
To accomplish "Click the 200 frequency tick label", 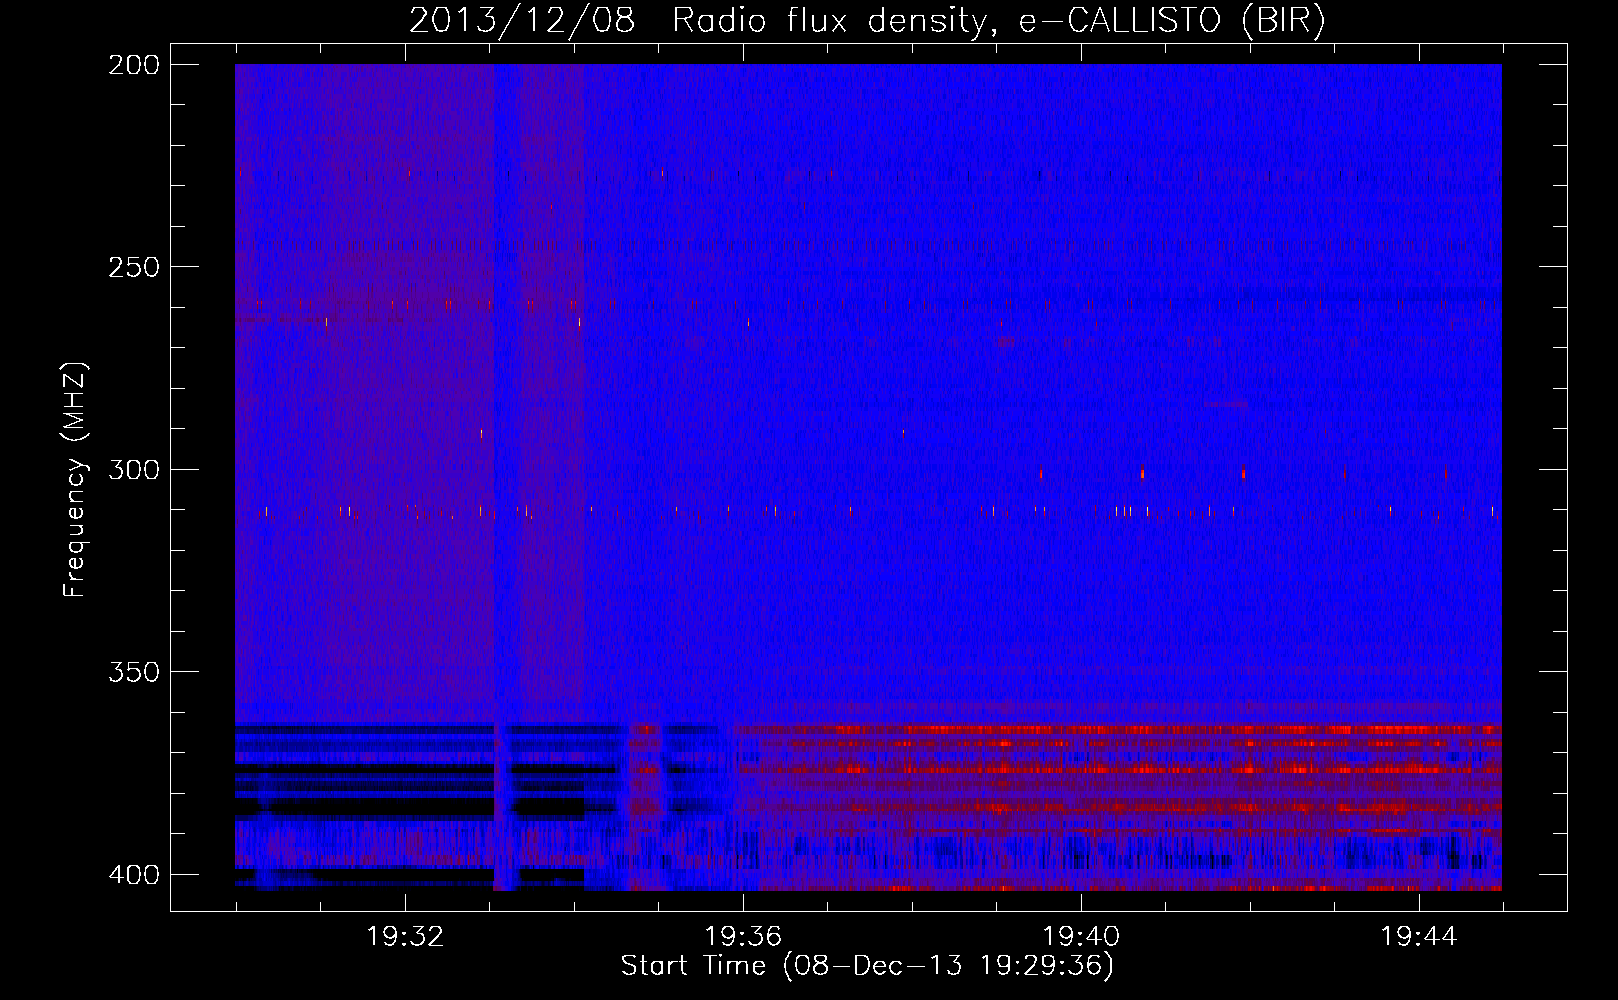I will point(134,65).
